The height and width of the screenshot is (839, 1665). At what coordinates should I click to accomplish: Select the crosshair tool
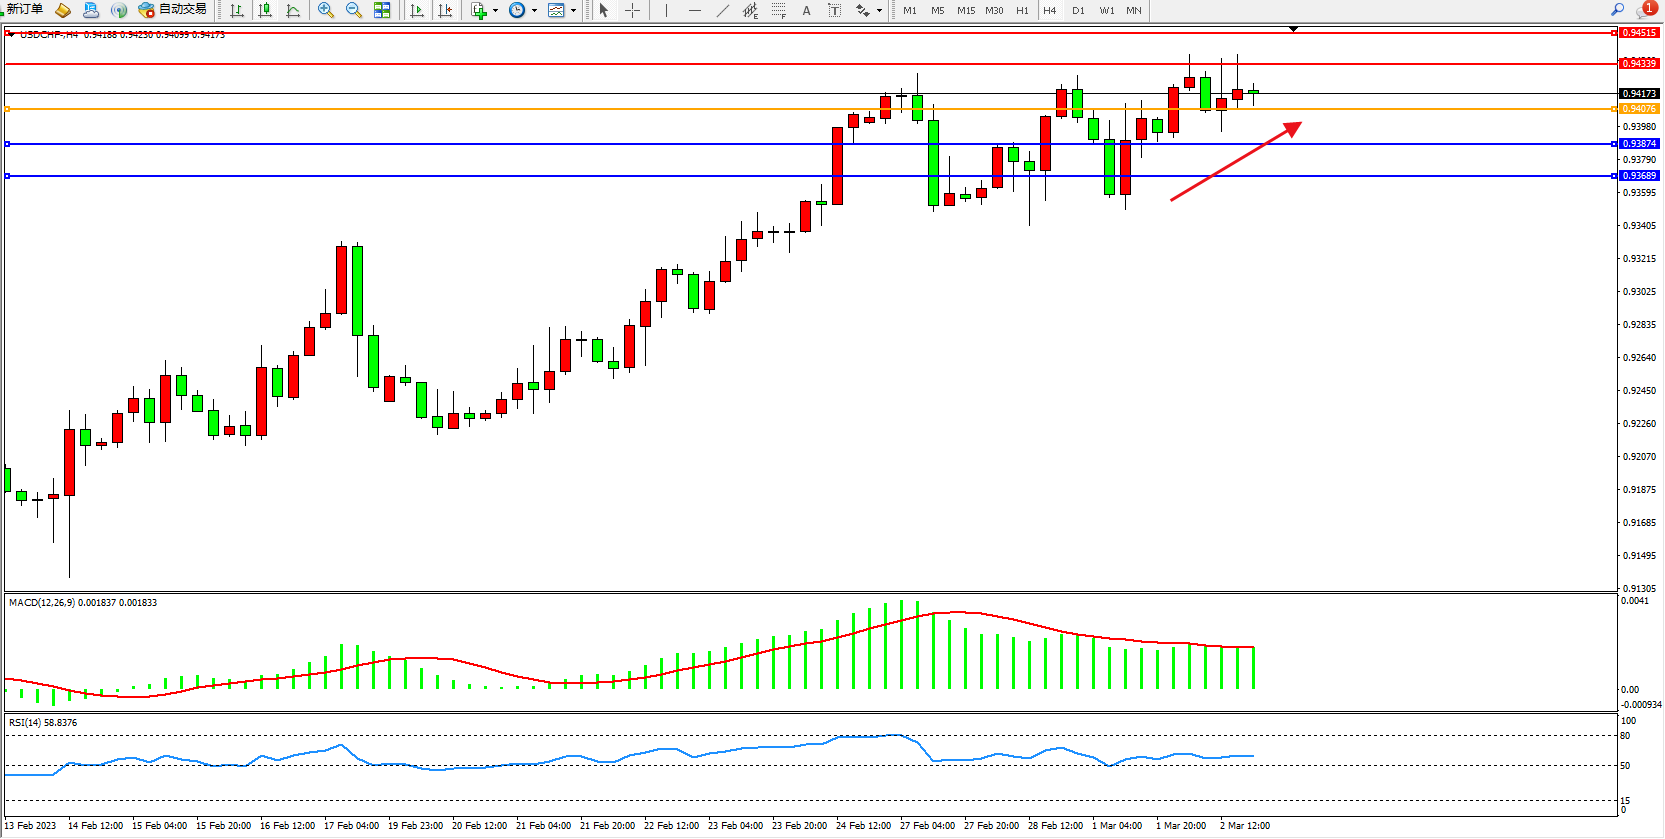[x=632, y=10]
